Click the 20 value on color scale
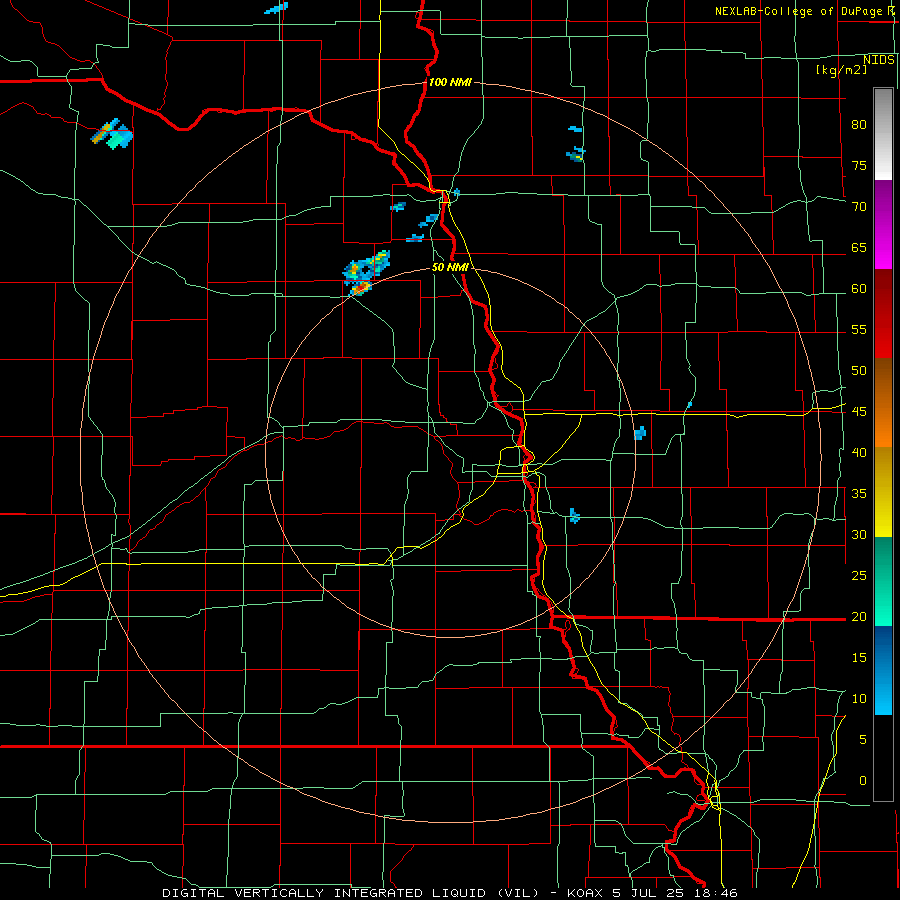The image size is (900, 900). (859, 616)
